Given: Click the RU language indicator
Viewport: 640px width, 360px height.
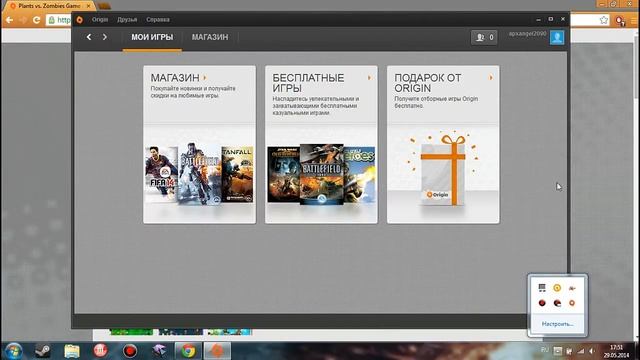Looking at the screenshot, I should point(544,350).
